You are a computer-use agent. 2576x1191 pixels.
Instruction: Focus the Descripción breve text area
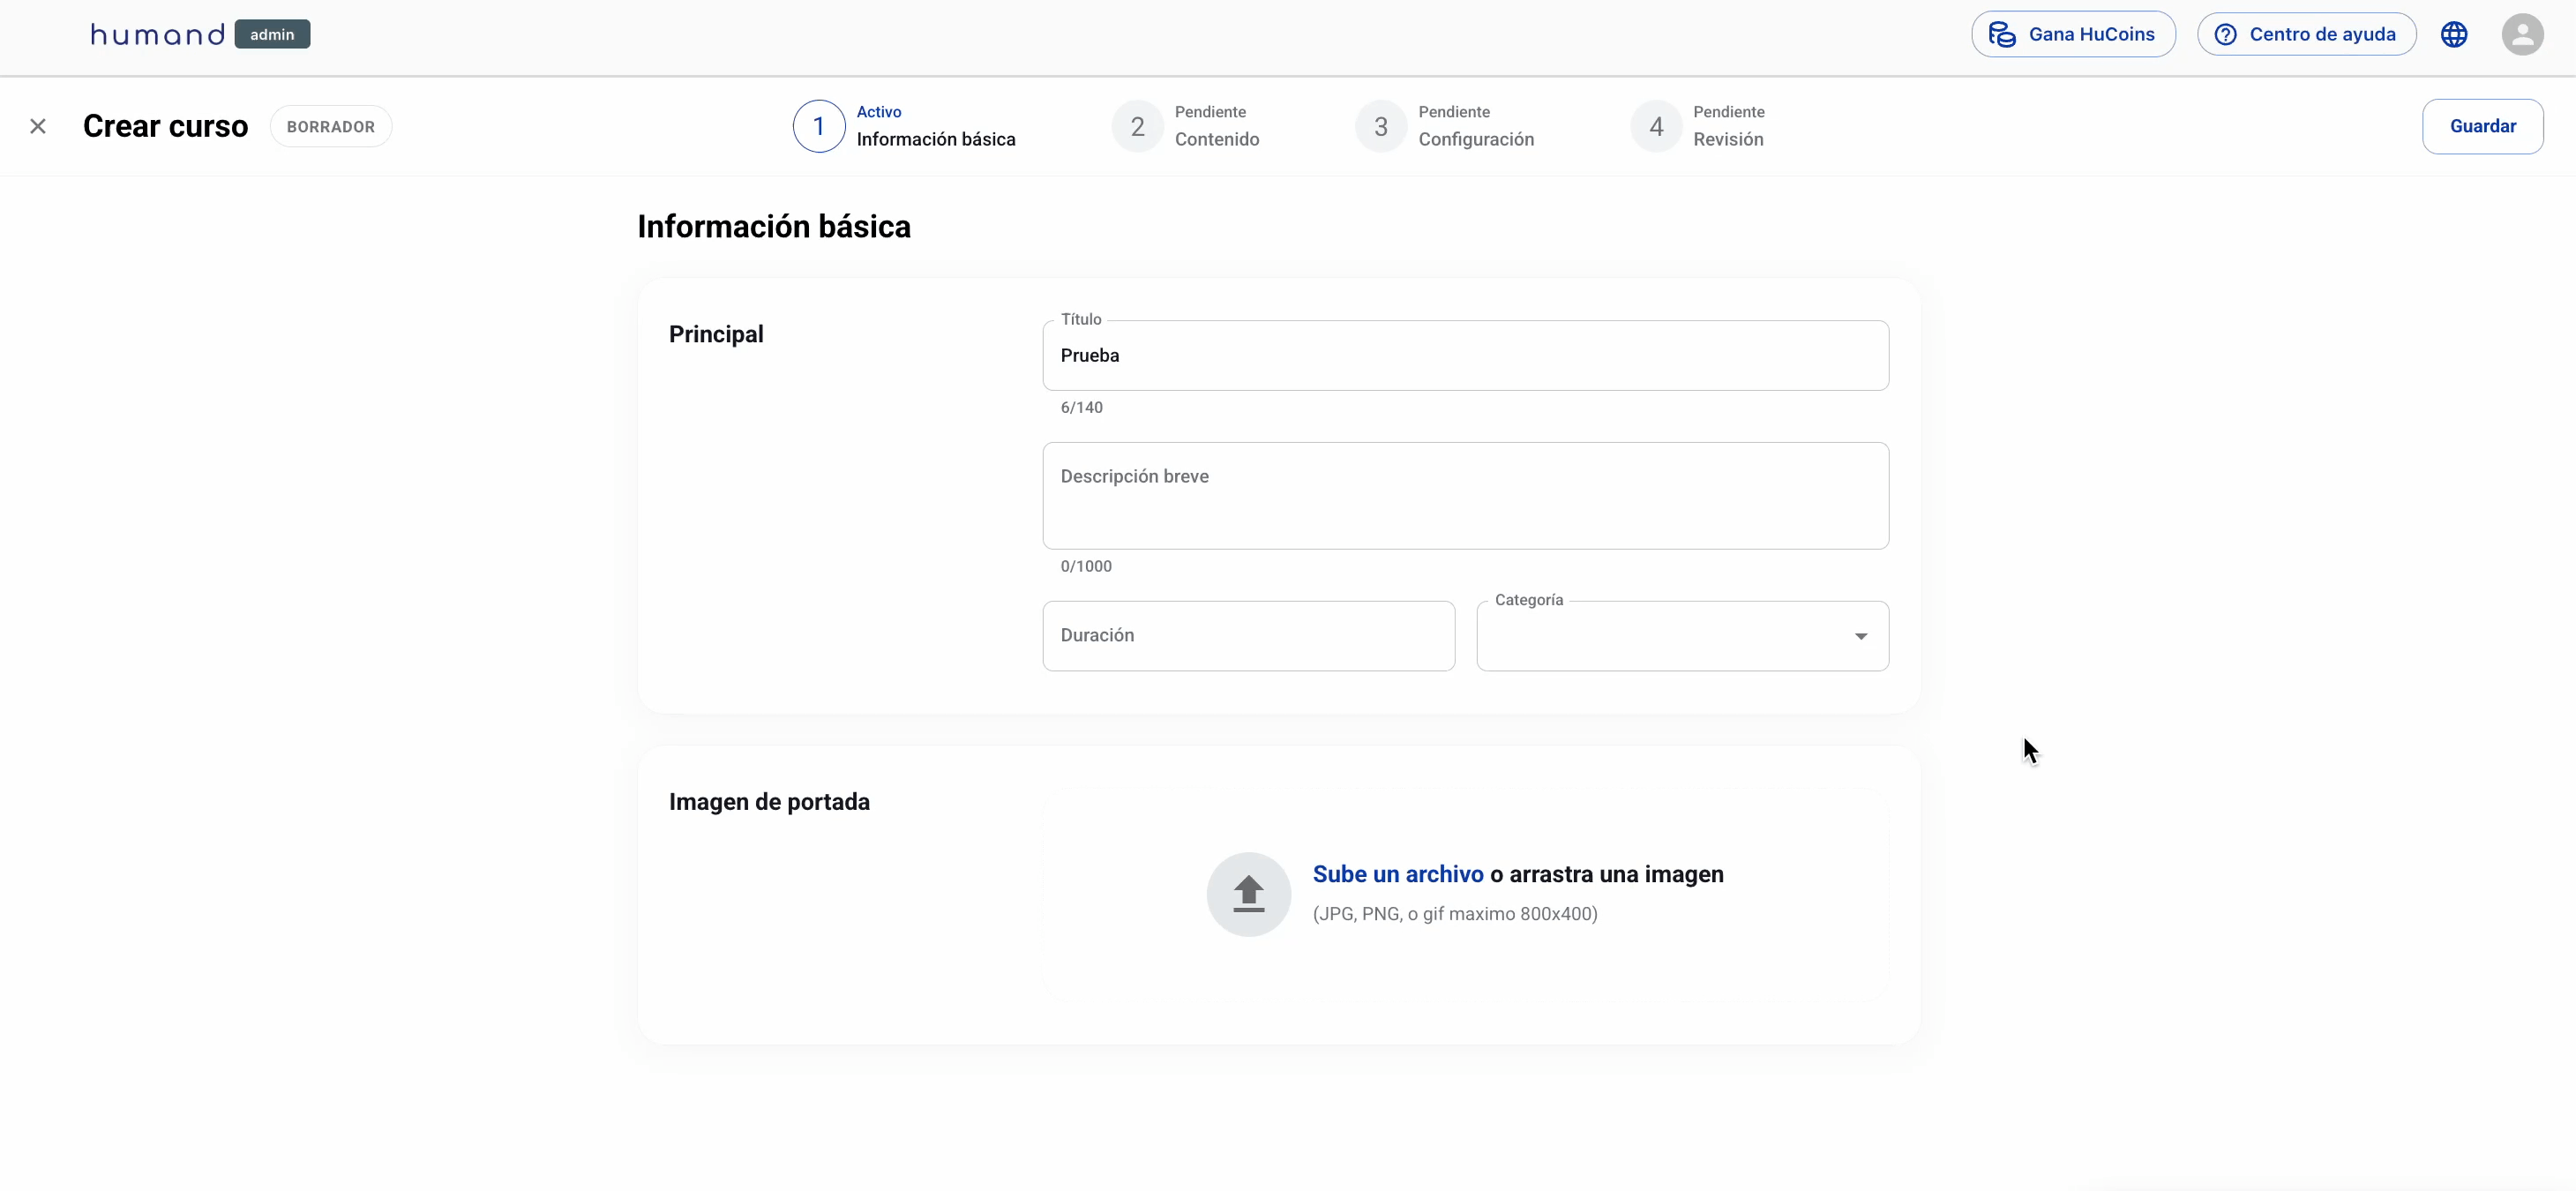coord(1464,496)
